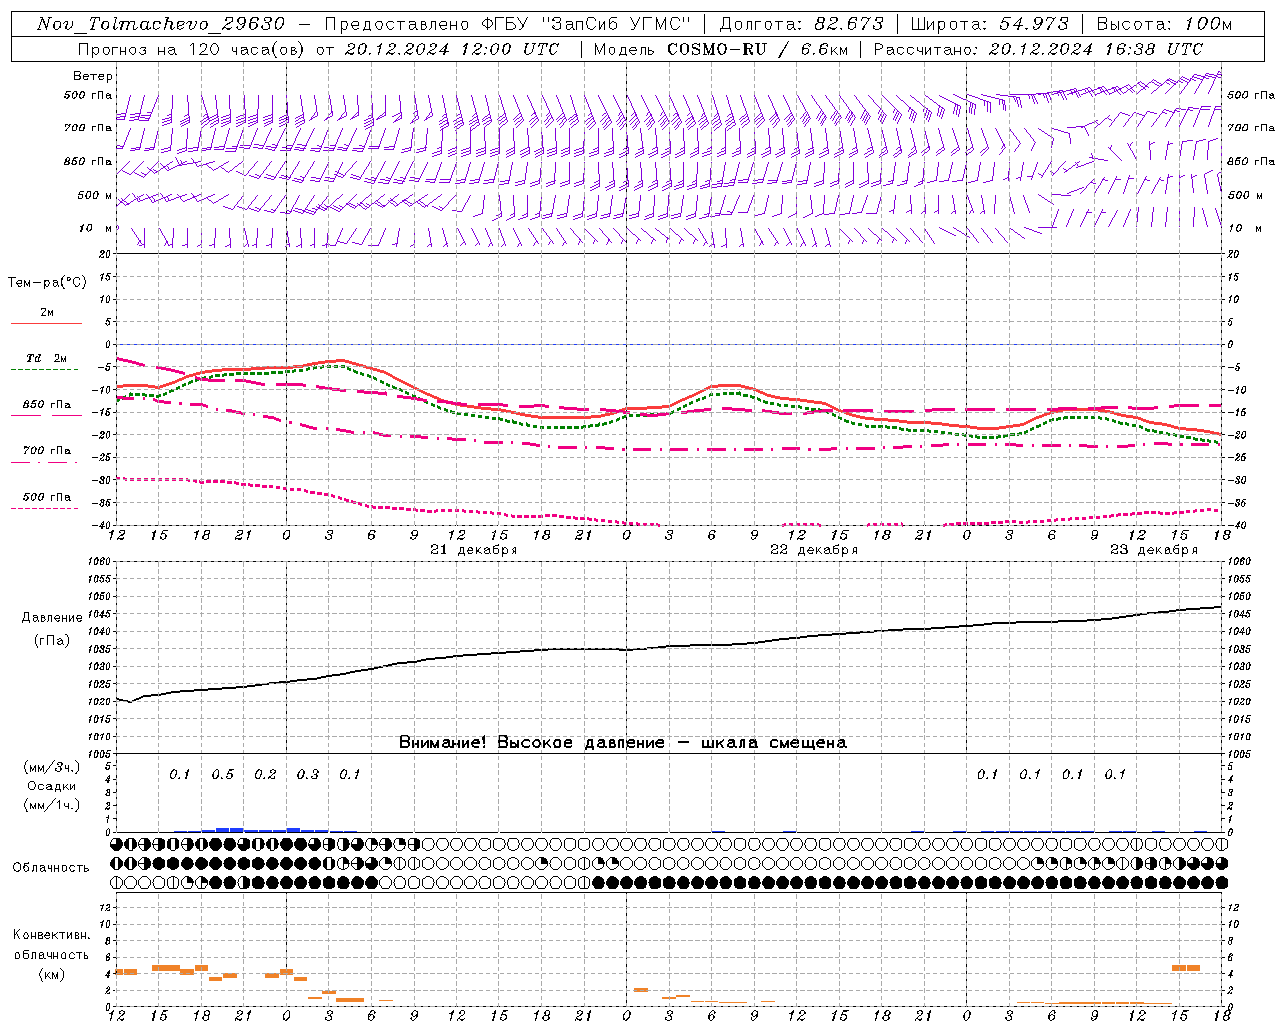Click the Тем-ра(°C) panel label
The image size is (1280, 1024).
click(x=47, y=283)
